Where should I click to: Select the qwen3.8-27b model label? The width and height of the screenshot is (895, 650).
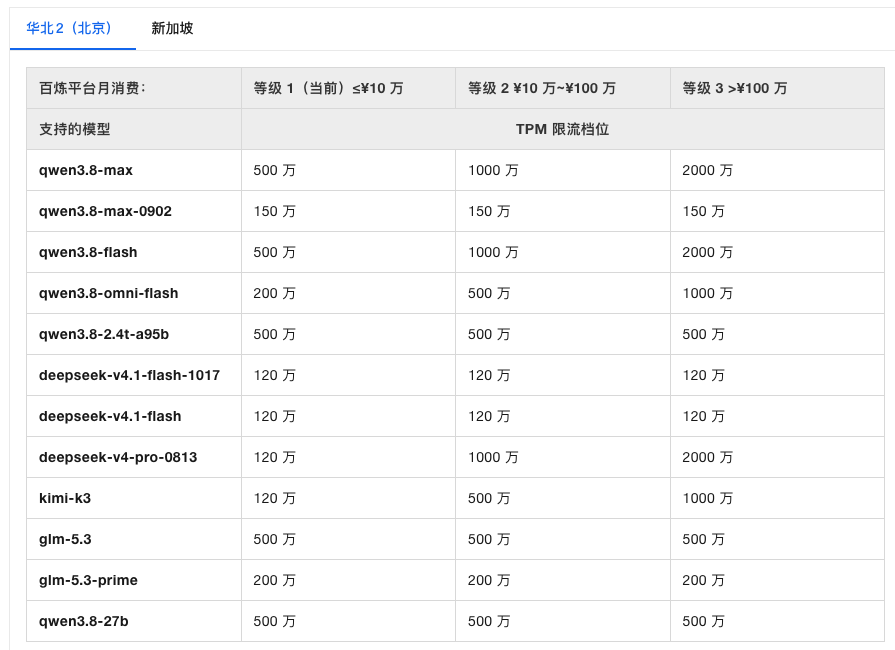pyautogui.click(x=83, y=621)
